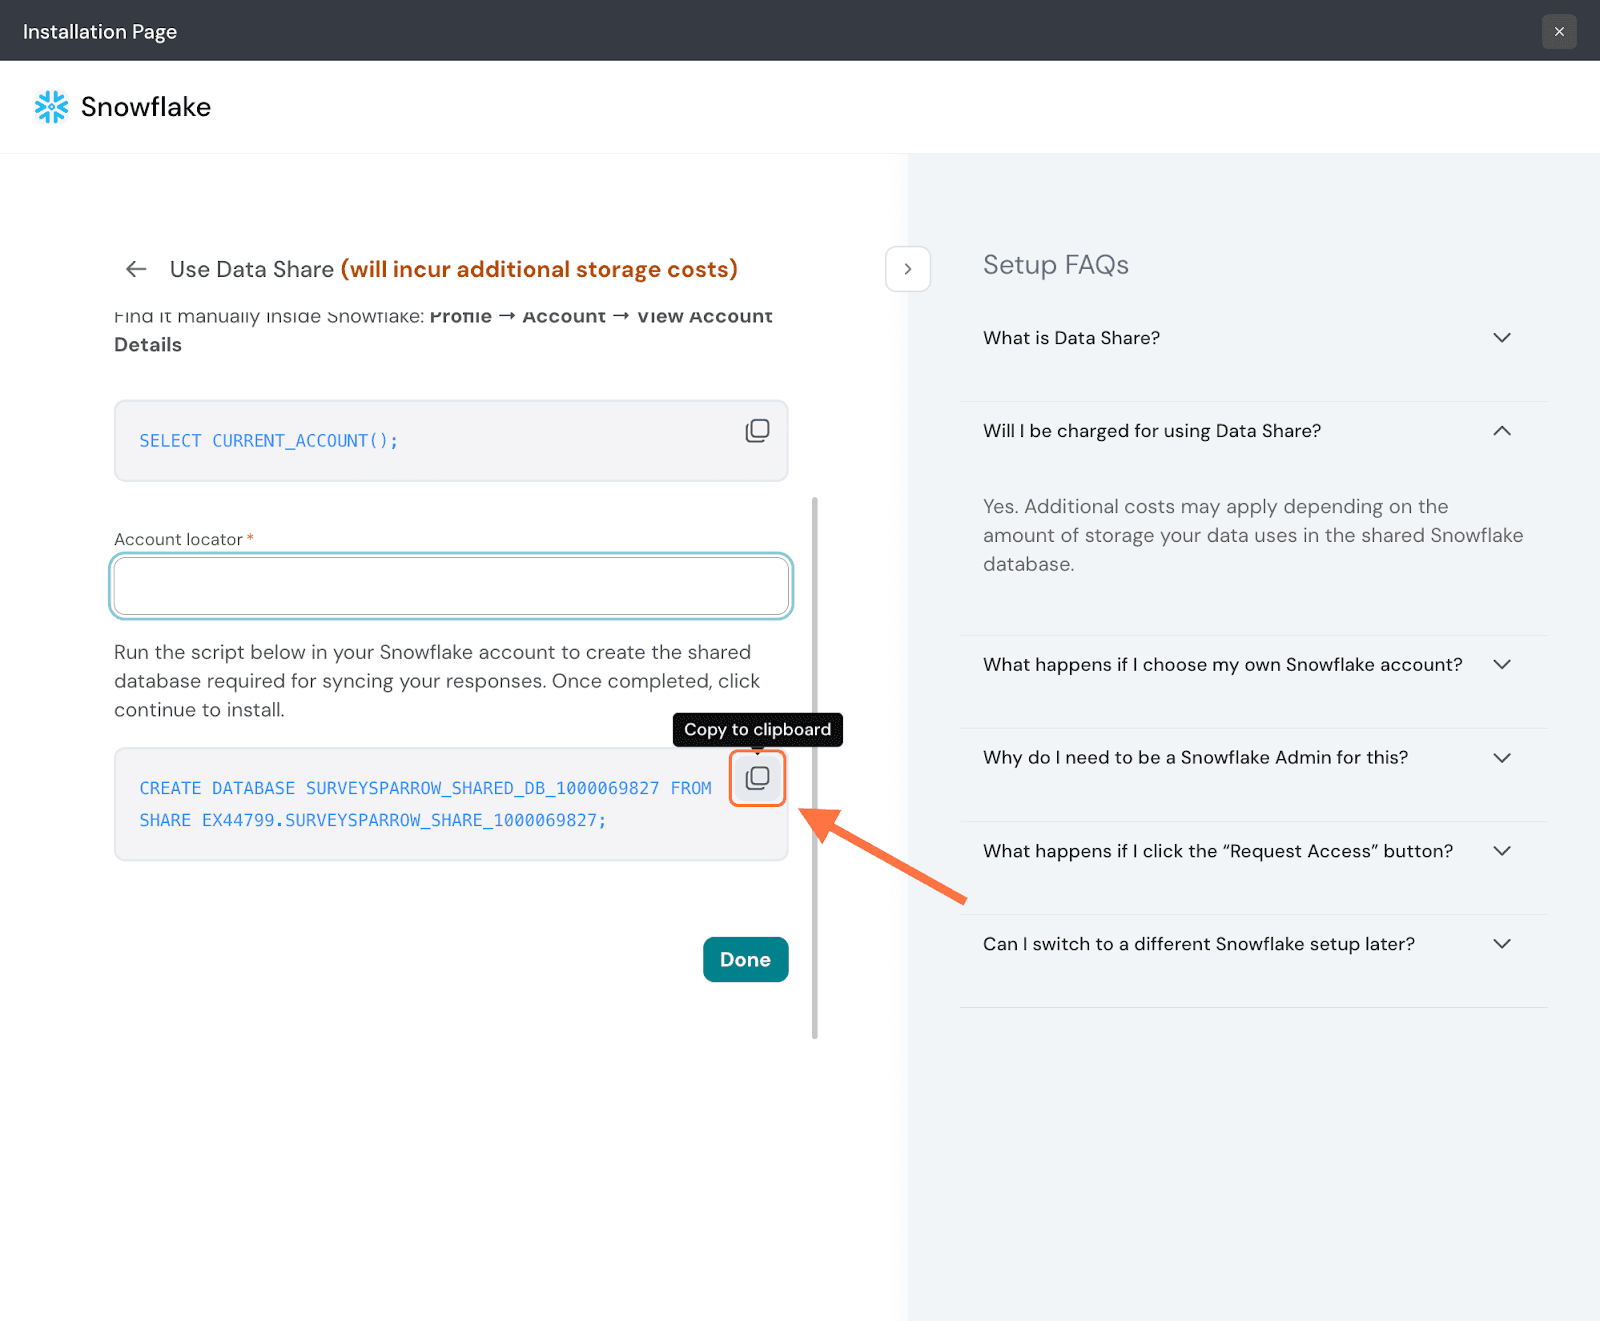The height and width of the screenshot is (1321, 1600).
Task: Click the back arrow beside Use Data Share
Action: point(136,269)
